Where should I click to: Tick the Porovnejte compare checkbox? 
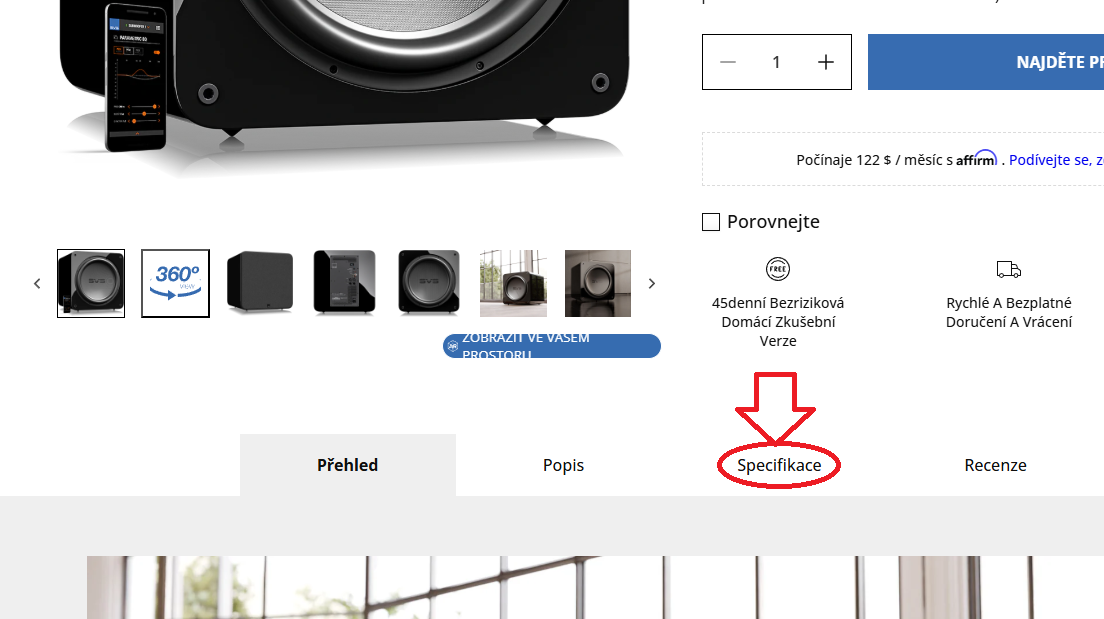coord(711,222)
